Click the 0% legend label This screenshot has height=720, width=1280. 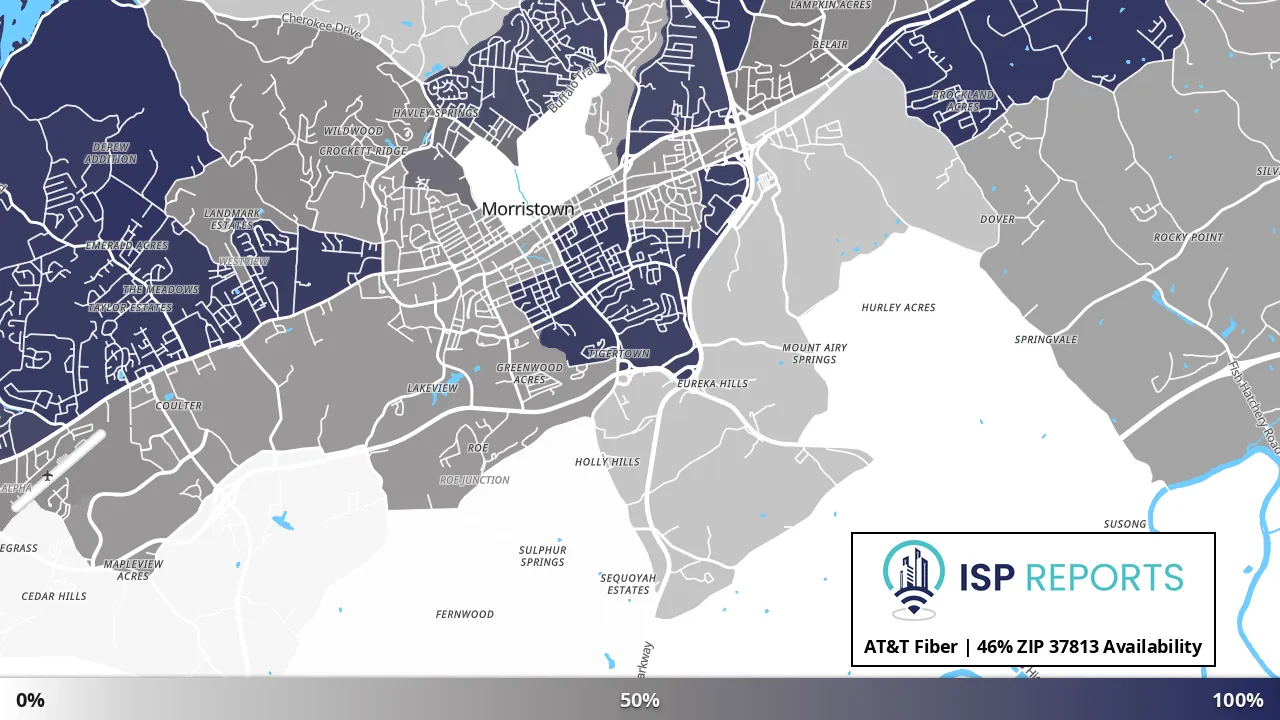coord(30,700)
